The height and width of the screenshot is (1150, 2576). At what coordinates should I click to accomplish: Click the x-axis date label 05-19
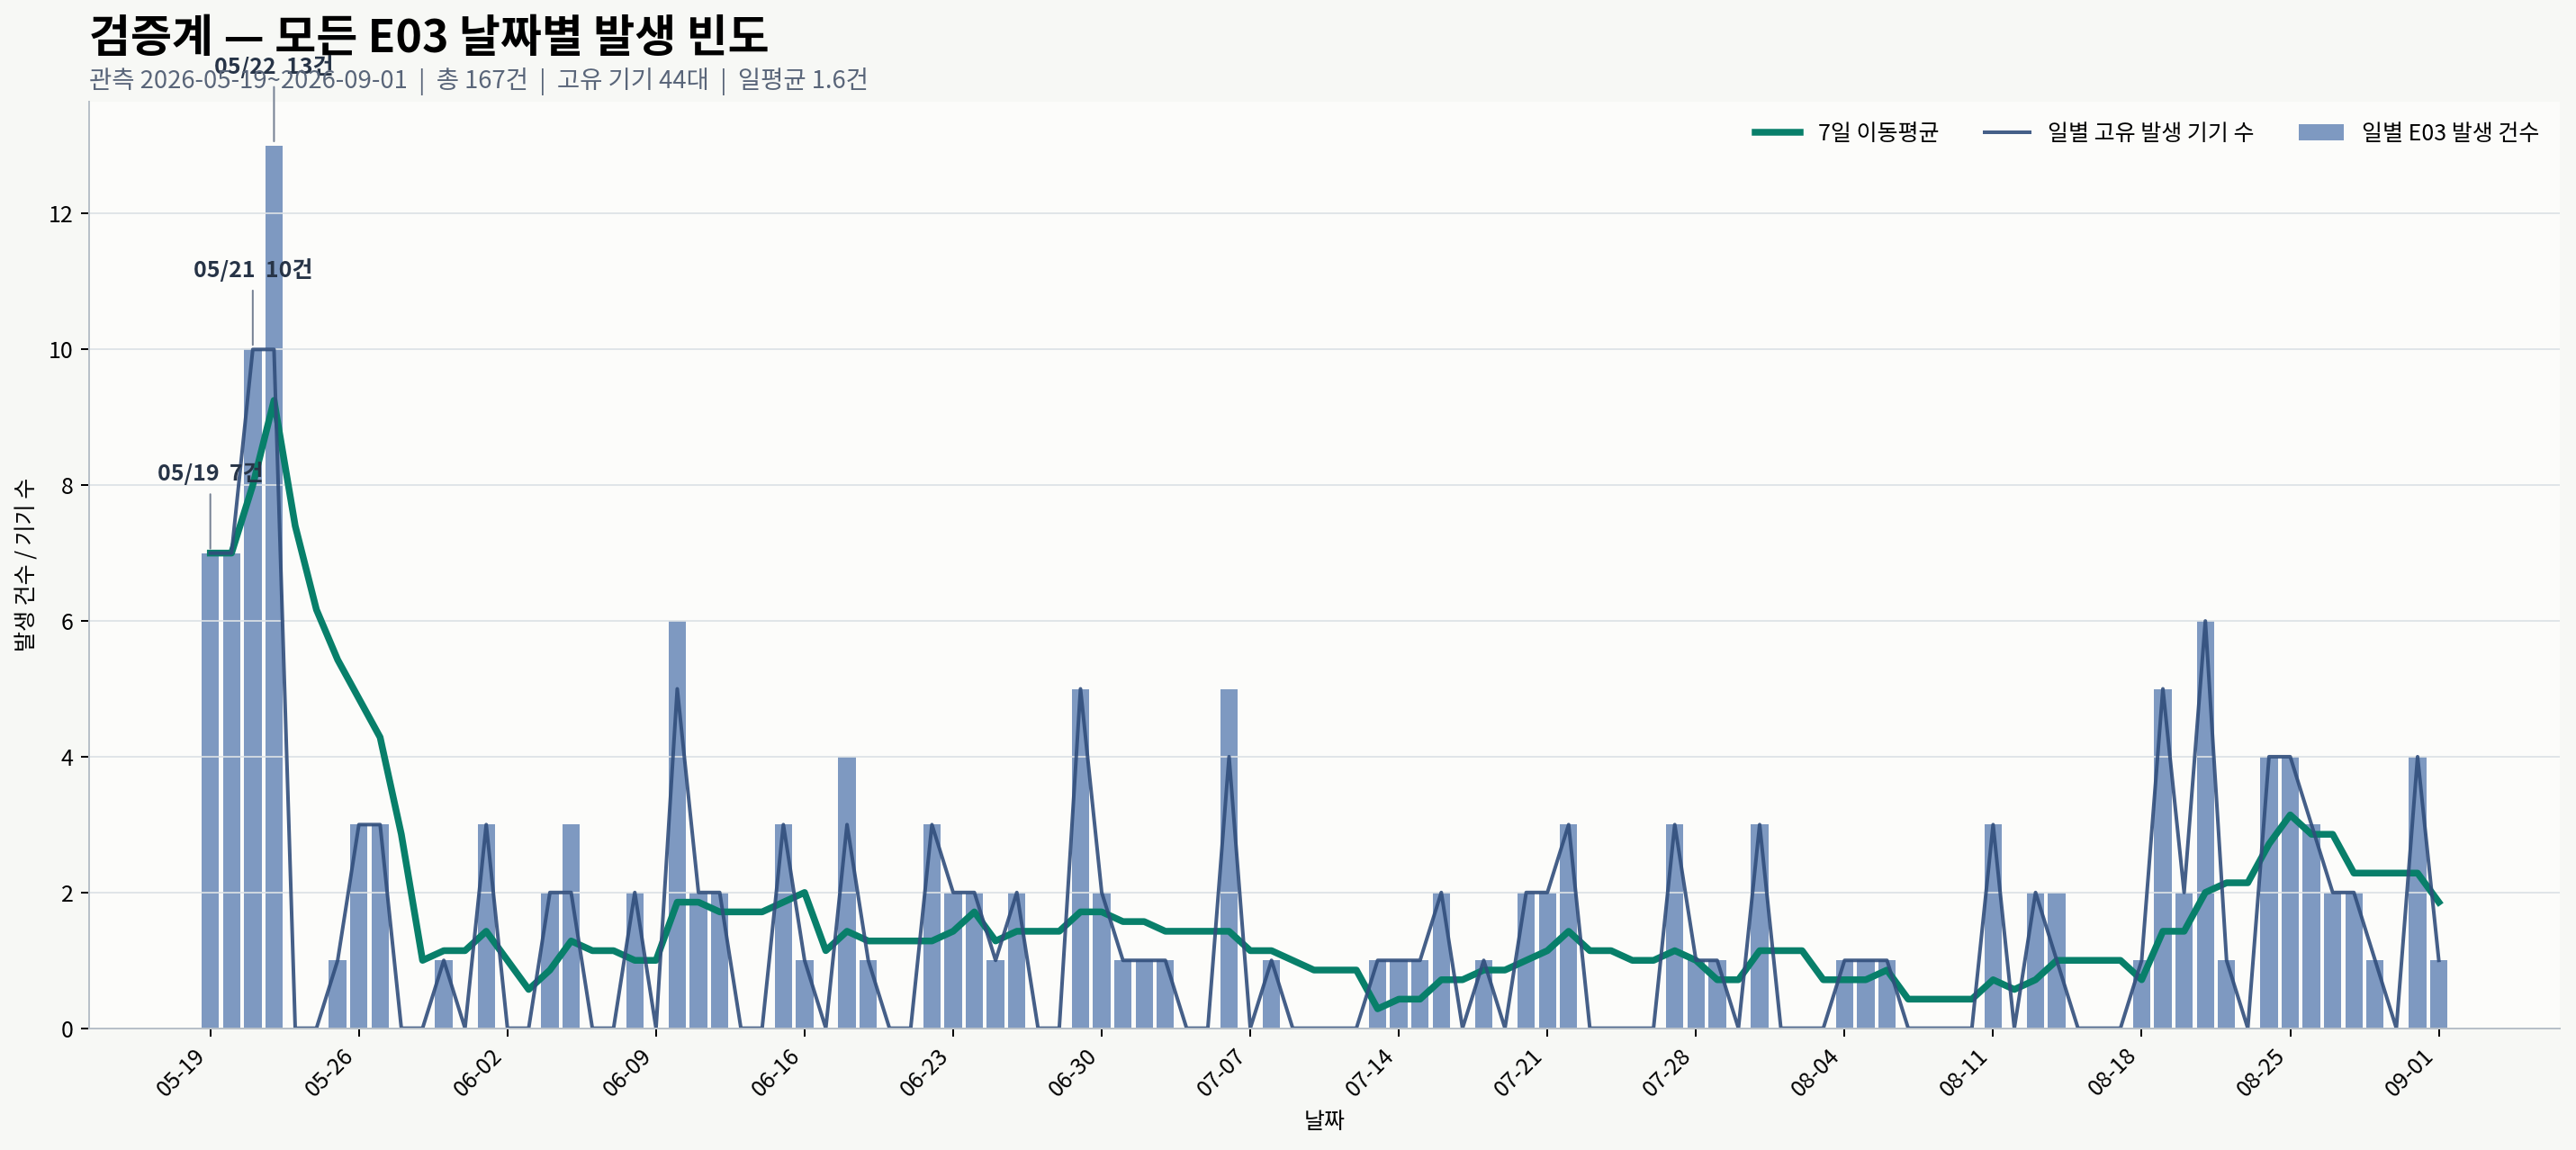[x=181, y=1072]
